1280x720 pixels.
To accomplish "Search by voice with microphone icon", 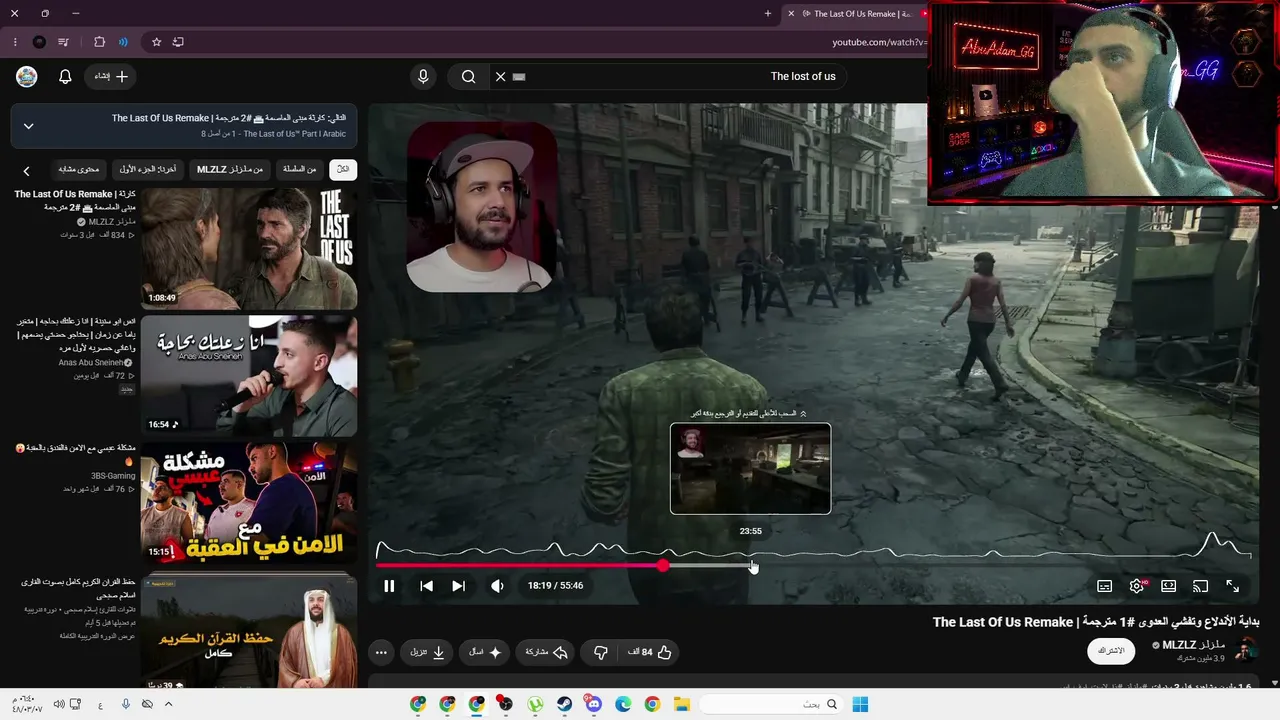I will [x=423, y=77].
